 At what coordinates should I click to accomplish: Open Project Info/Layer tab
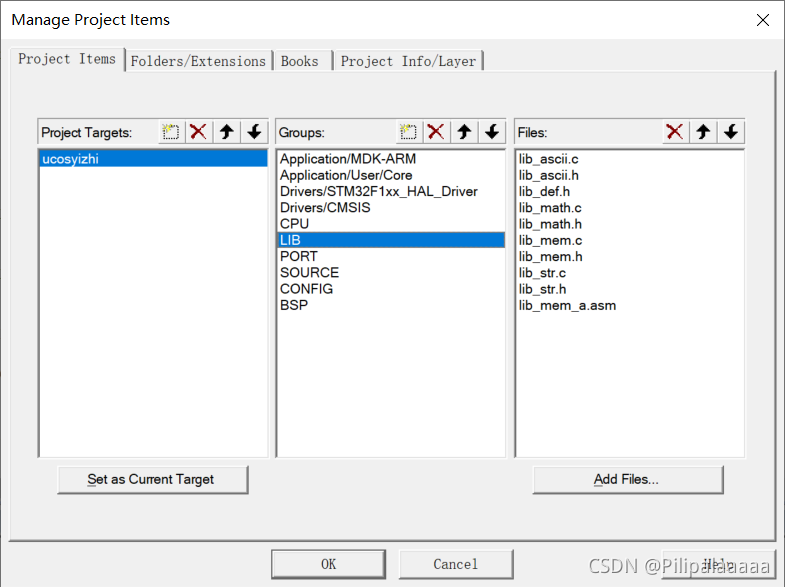pyautogui.click(x=408, y=61)
